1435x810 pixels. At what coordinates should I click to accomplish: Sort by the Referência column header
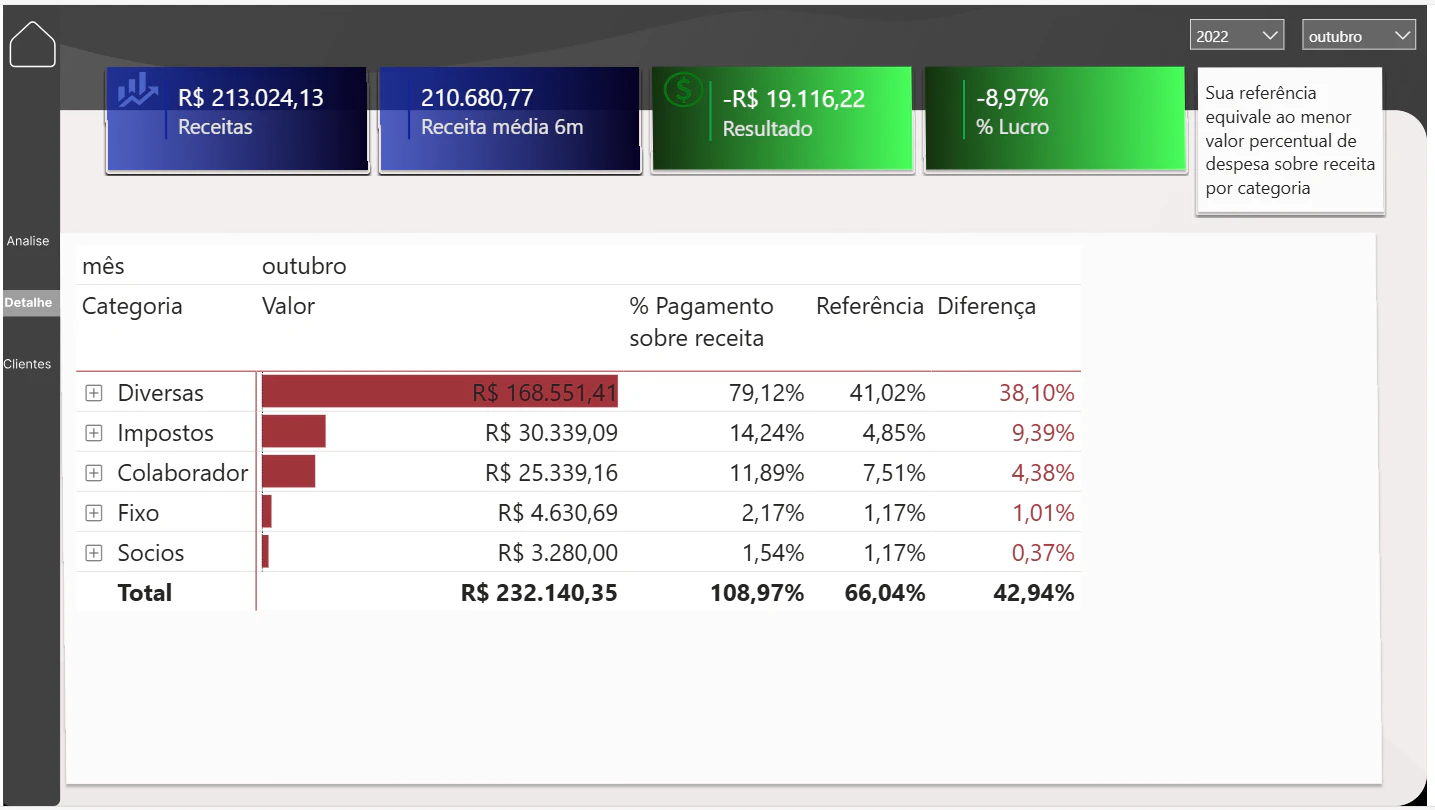click(870, 306)
